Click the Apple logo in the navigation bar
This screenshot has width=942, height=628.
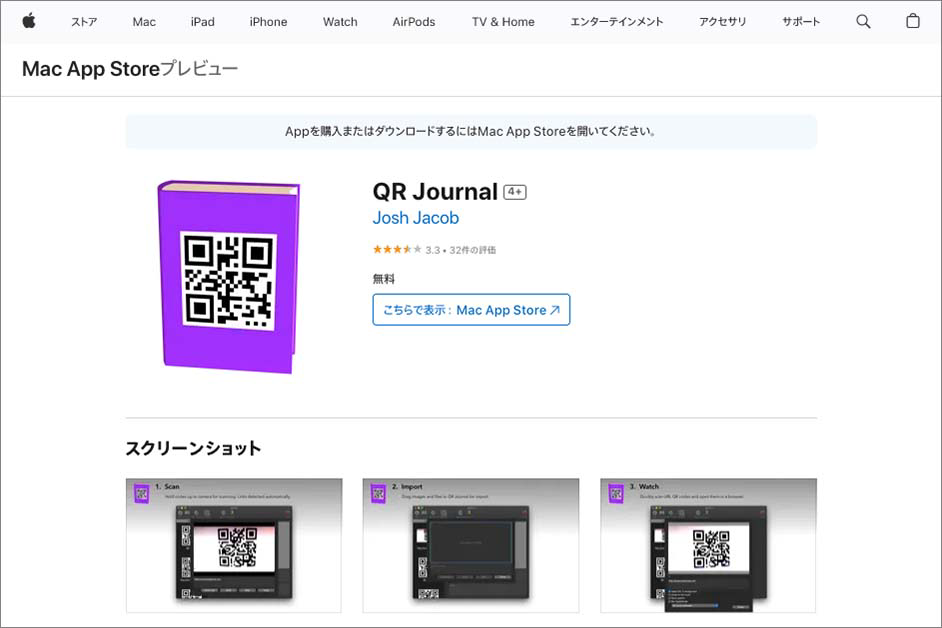point(29,20)
